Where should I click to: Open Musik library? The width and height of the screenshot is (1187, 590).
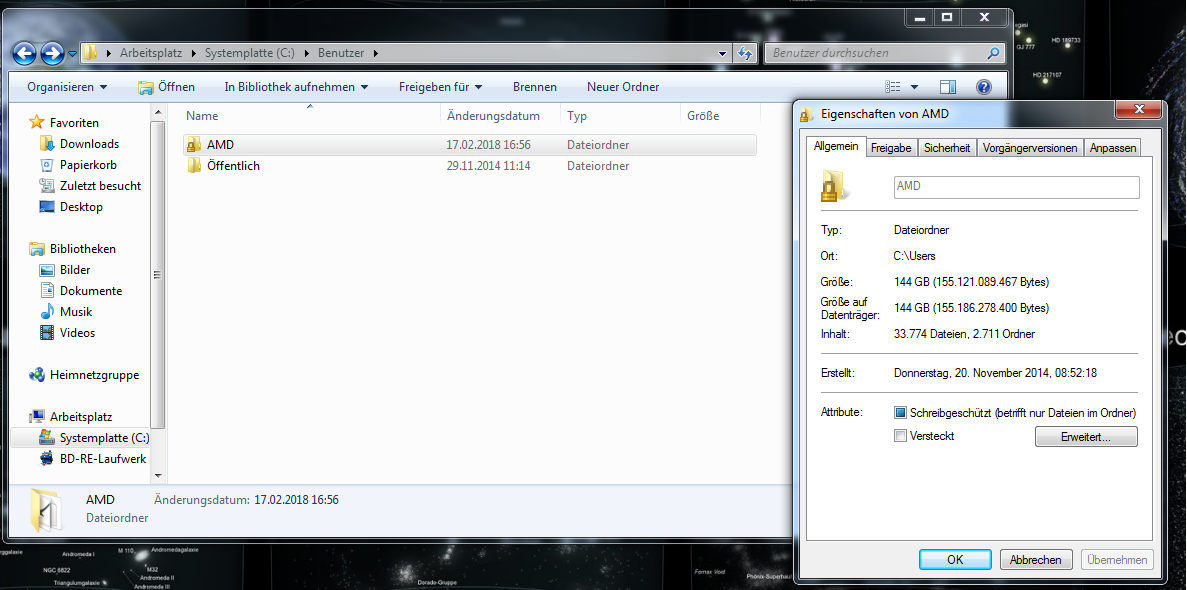65,312
